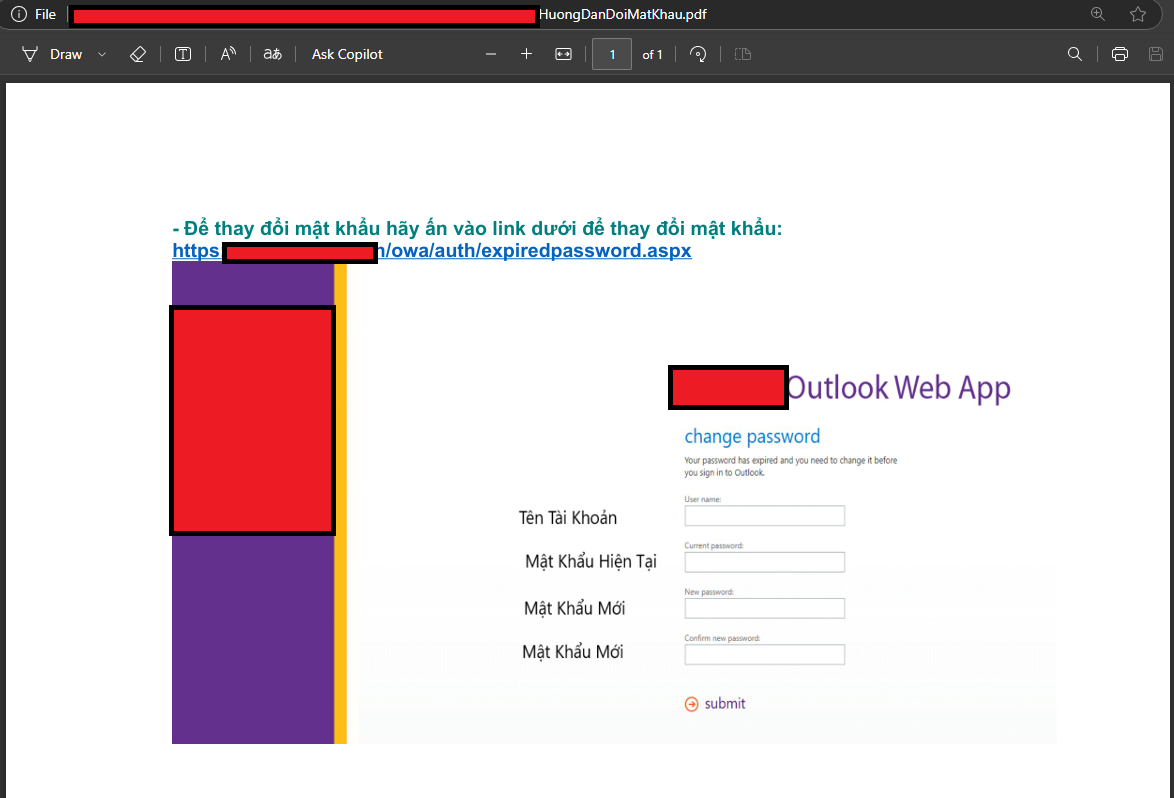Viewport: 1174px width, 798px height.
Task: Click the 'Mật Khẩu Hiện Tại' label
Action: tap(591, 561)
